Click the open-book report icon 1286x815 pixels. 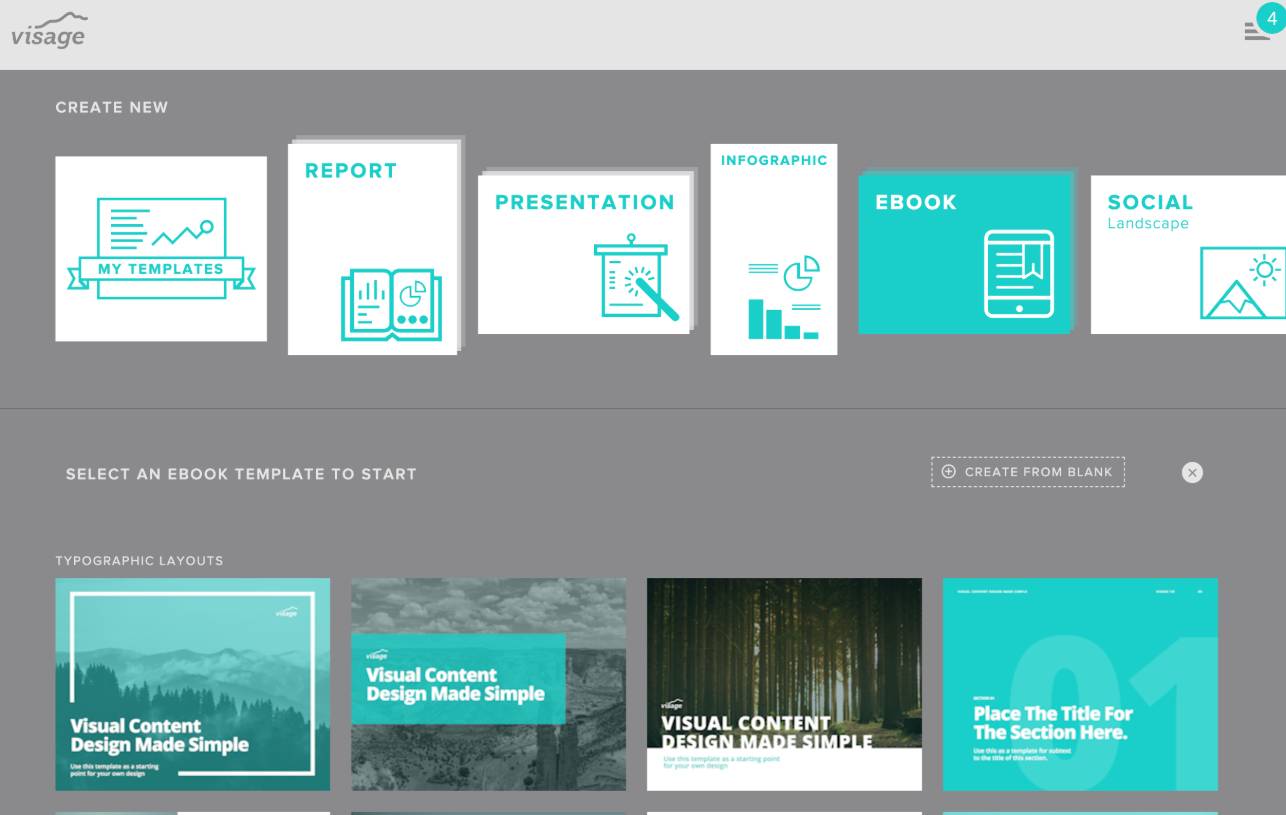tap(391, 305)
